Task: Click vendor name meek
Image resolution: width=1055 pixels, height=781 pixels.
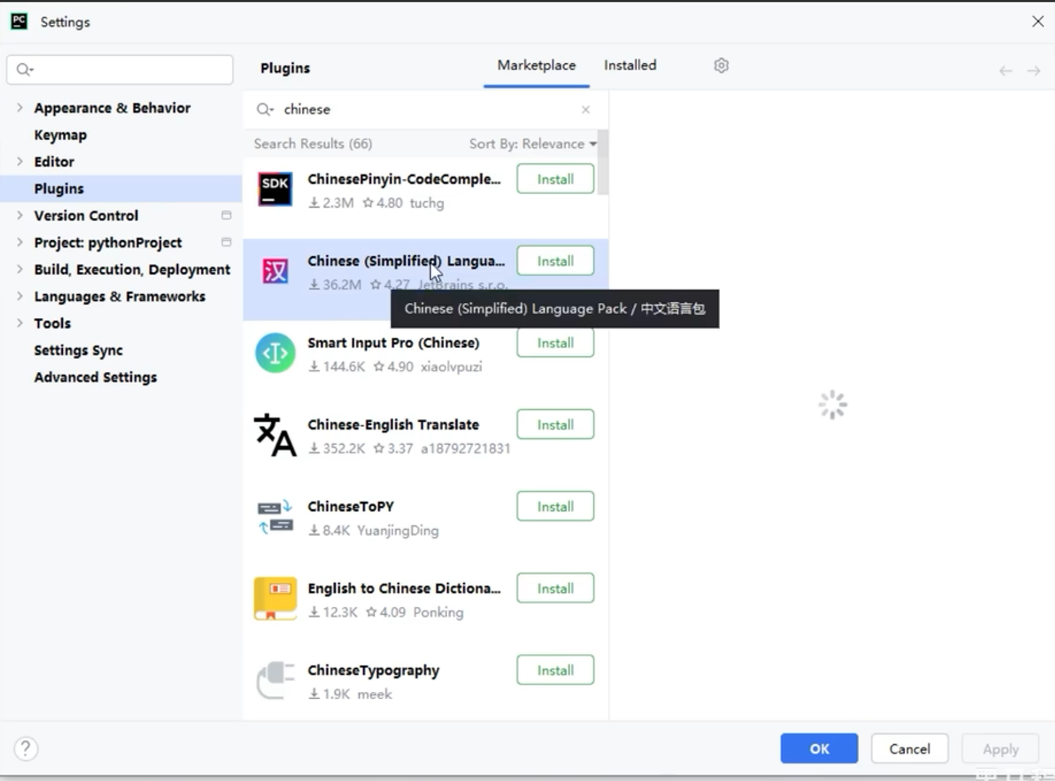Action: [x=374, y=694]
